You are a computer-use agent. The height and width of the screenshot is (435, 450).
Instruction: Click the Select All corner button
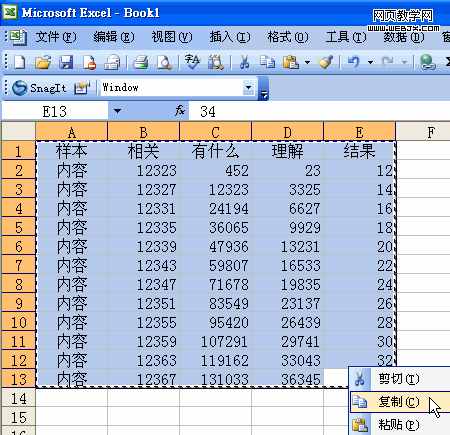coord(19,131)
